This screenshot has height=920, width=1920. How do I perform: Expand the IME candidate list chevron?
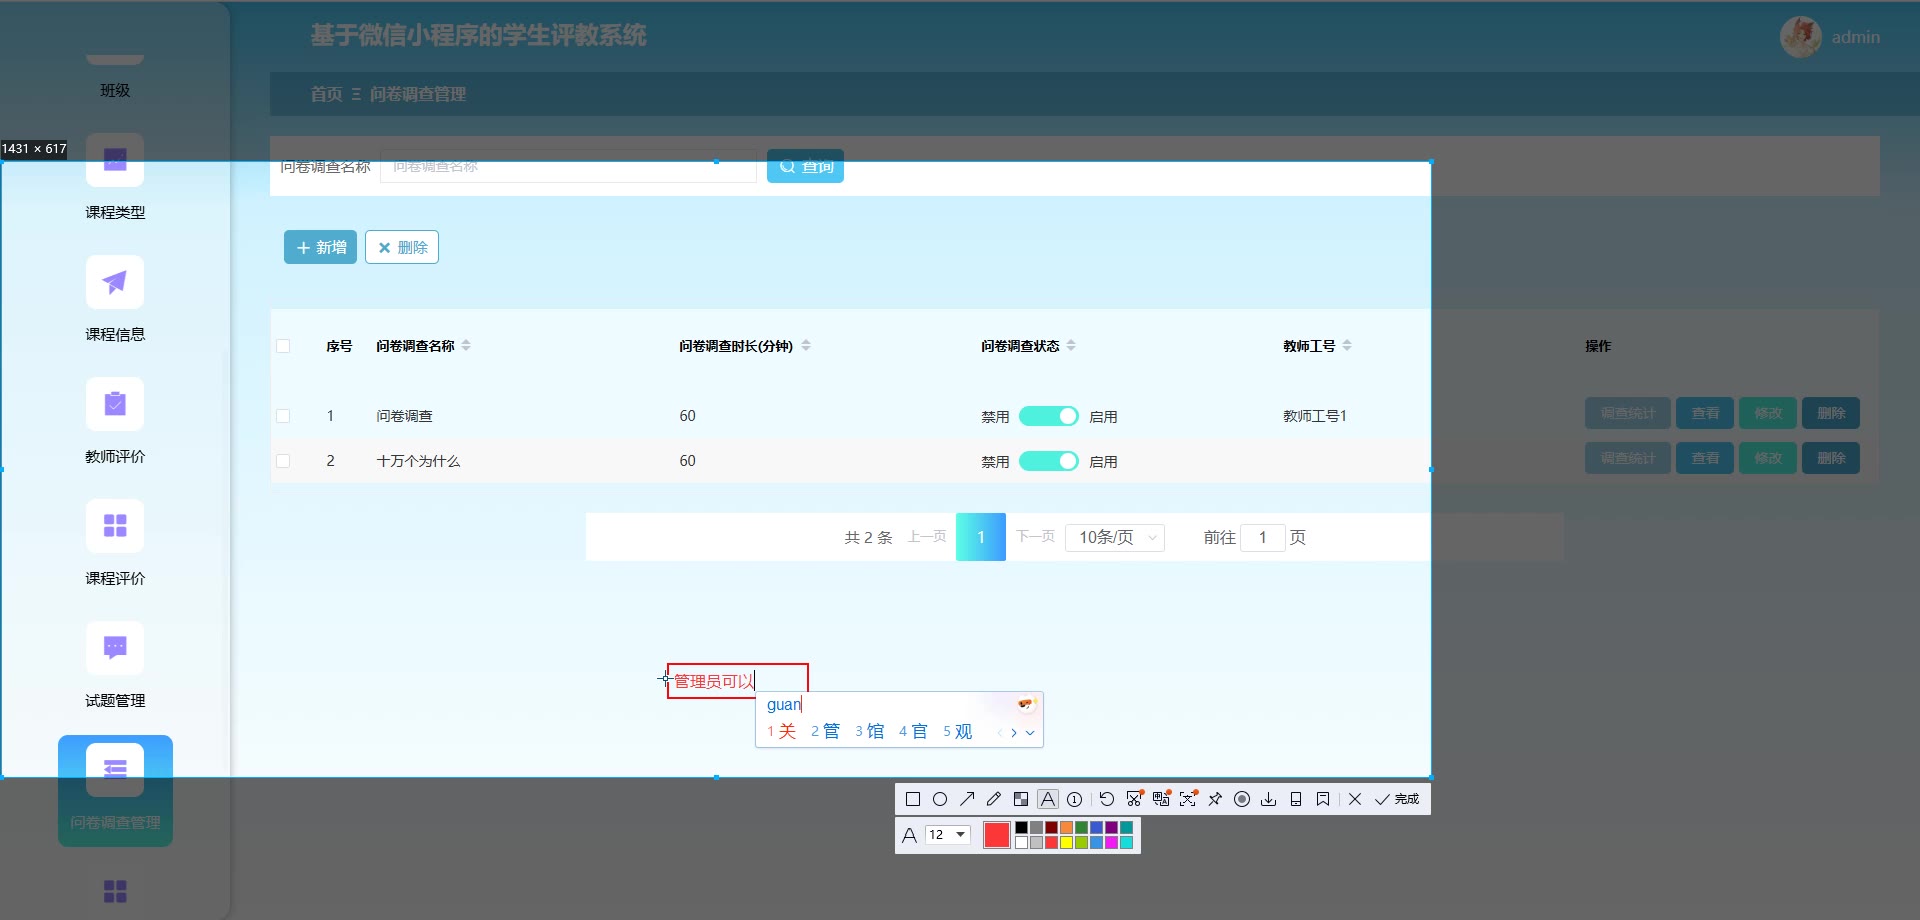tap(1030, 733)
